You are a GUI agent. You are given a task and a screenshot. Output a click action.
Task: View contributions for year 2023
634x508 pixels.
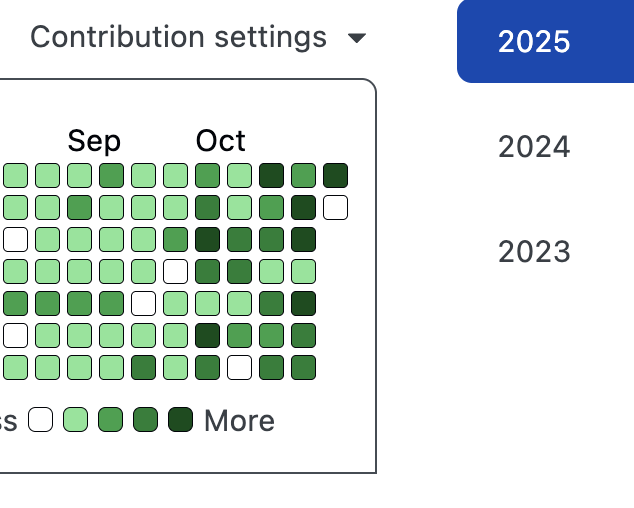coord(535,251)
